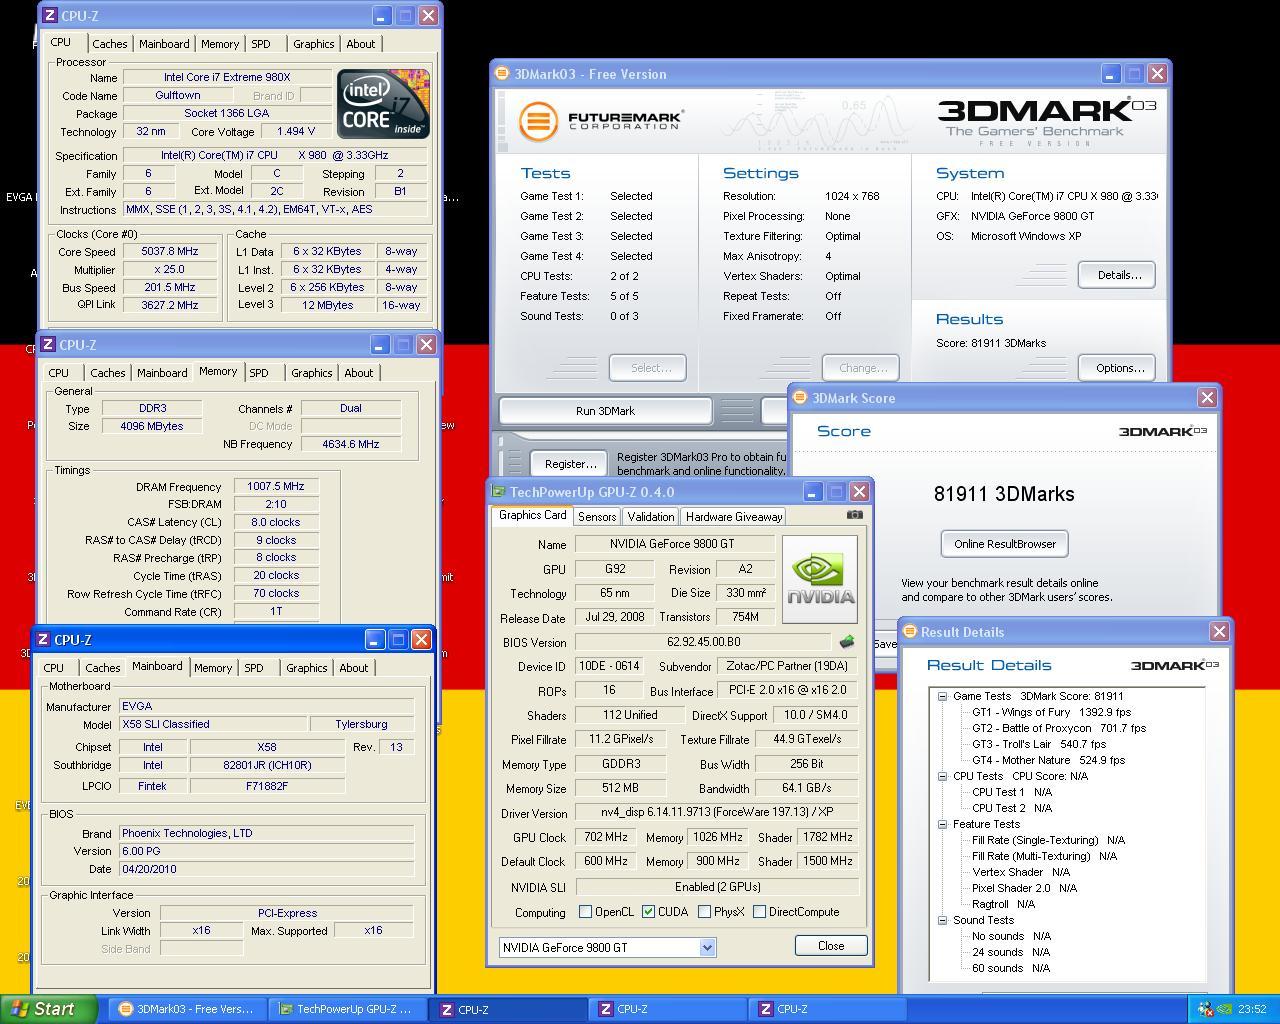
Task: Open the SPD tab in the top CPU-Z window
Action: tap(261, 44)
